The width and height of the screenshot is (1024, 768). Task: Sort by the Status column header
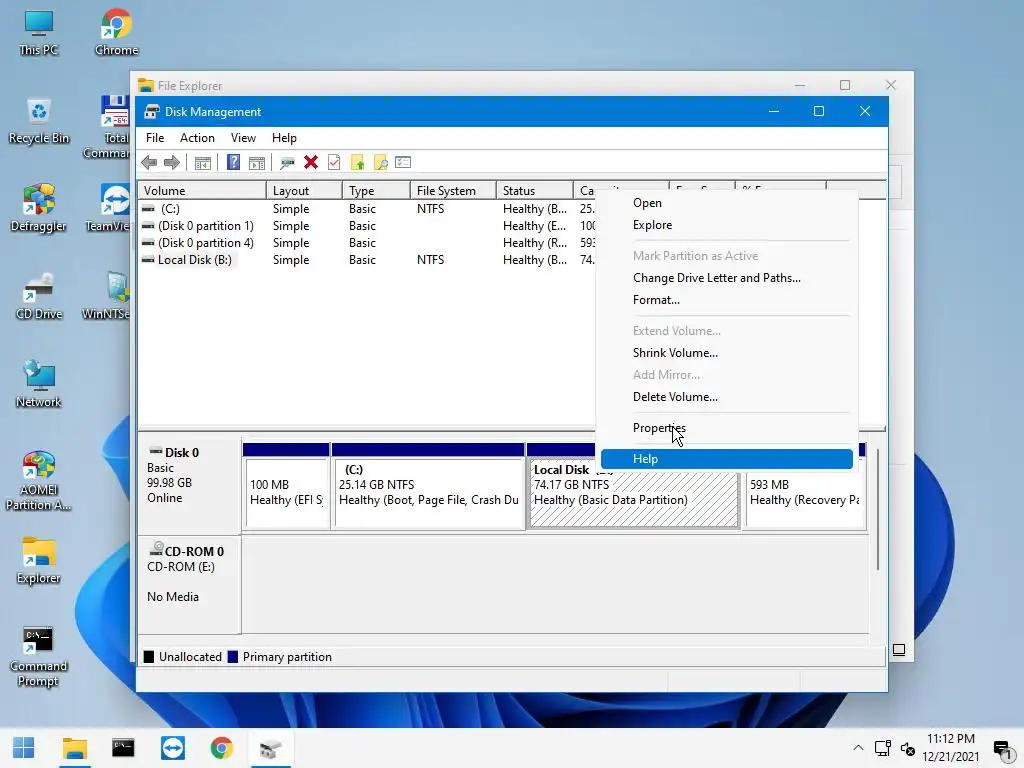pos(535,190)
